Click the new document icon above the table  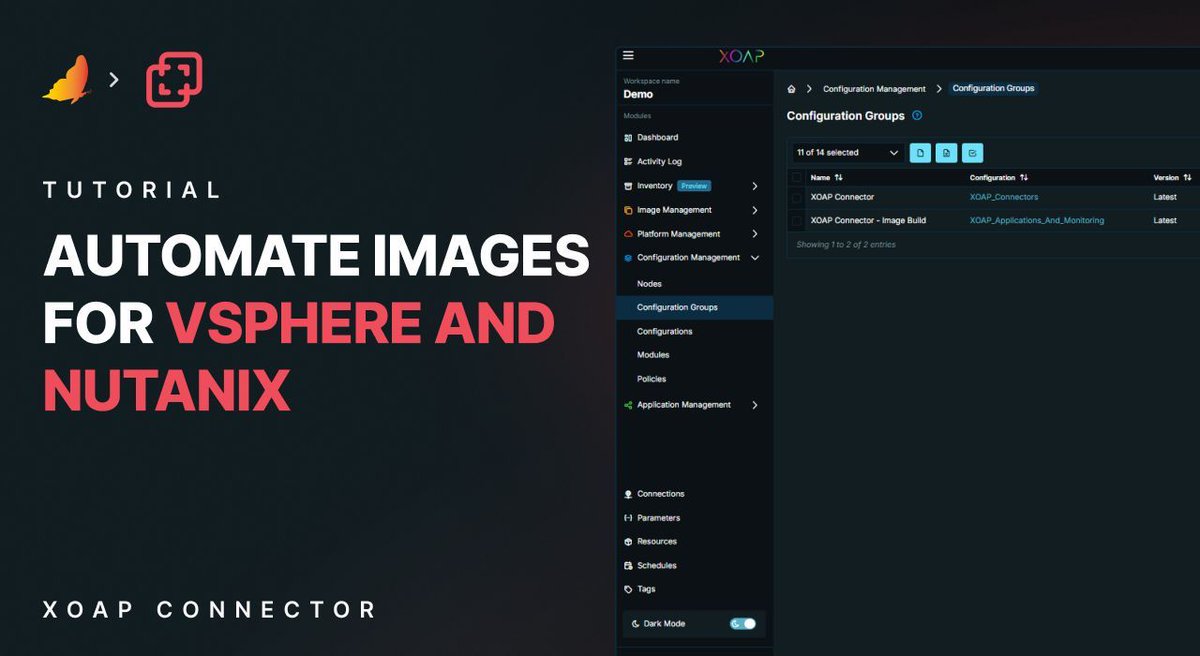(920, 153)
